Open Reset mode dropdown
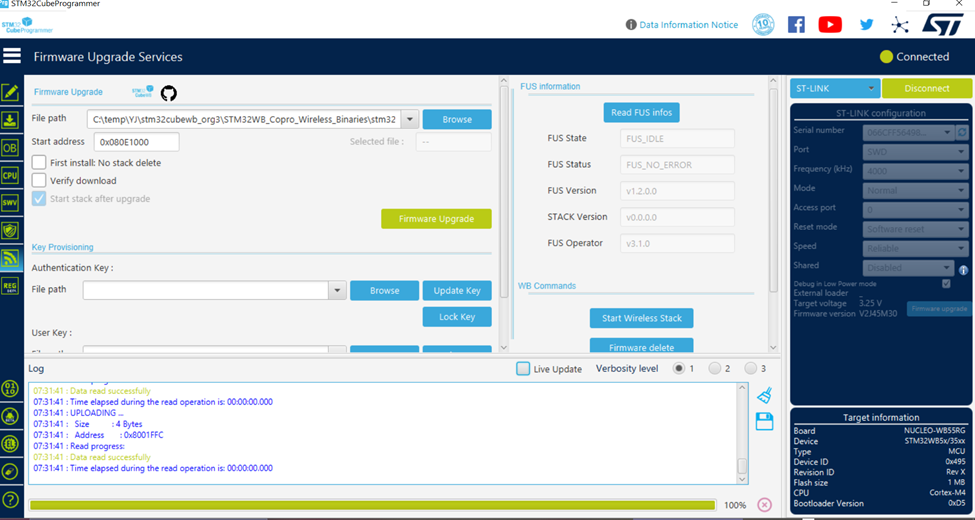The height and width of the screenshot is (520, 975). (x=914, y=229)
